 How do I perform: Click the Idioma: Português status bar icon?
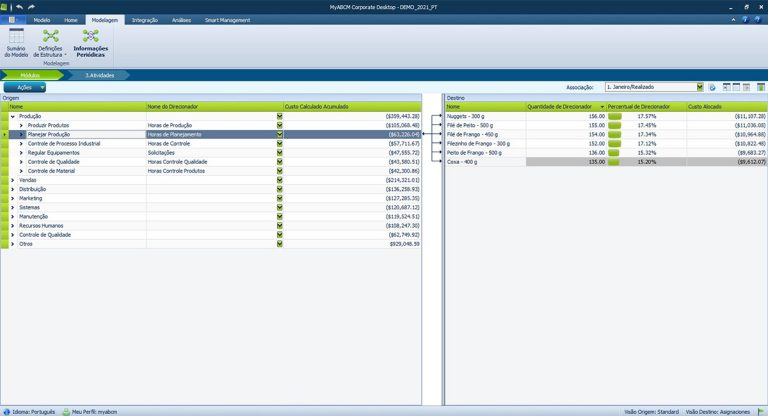tap(6, 411)
